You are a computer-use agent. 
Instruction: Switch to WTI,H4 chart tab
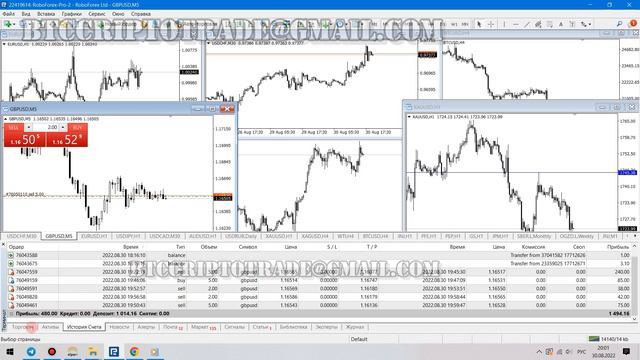pos(345,236)
